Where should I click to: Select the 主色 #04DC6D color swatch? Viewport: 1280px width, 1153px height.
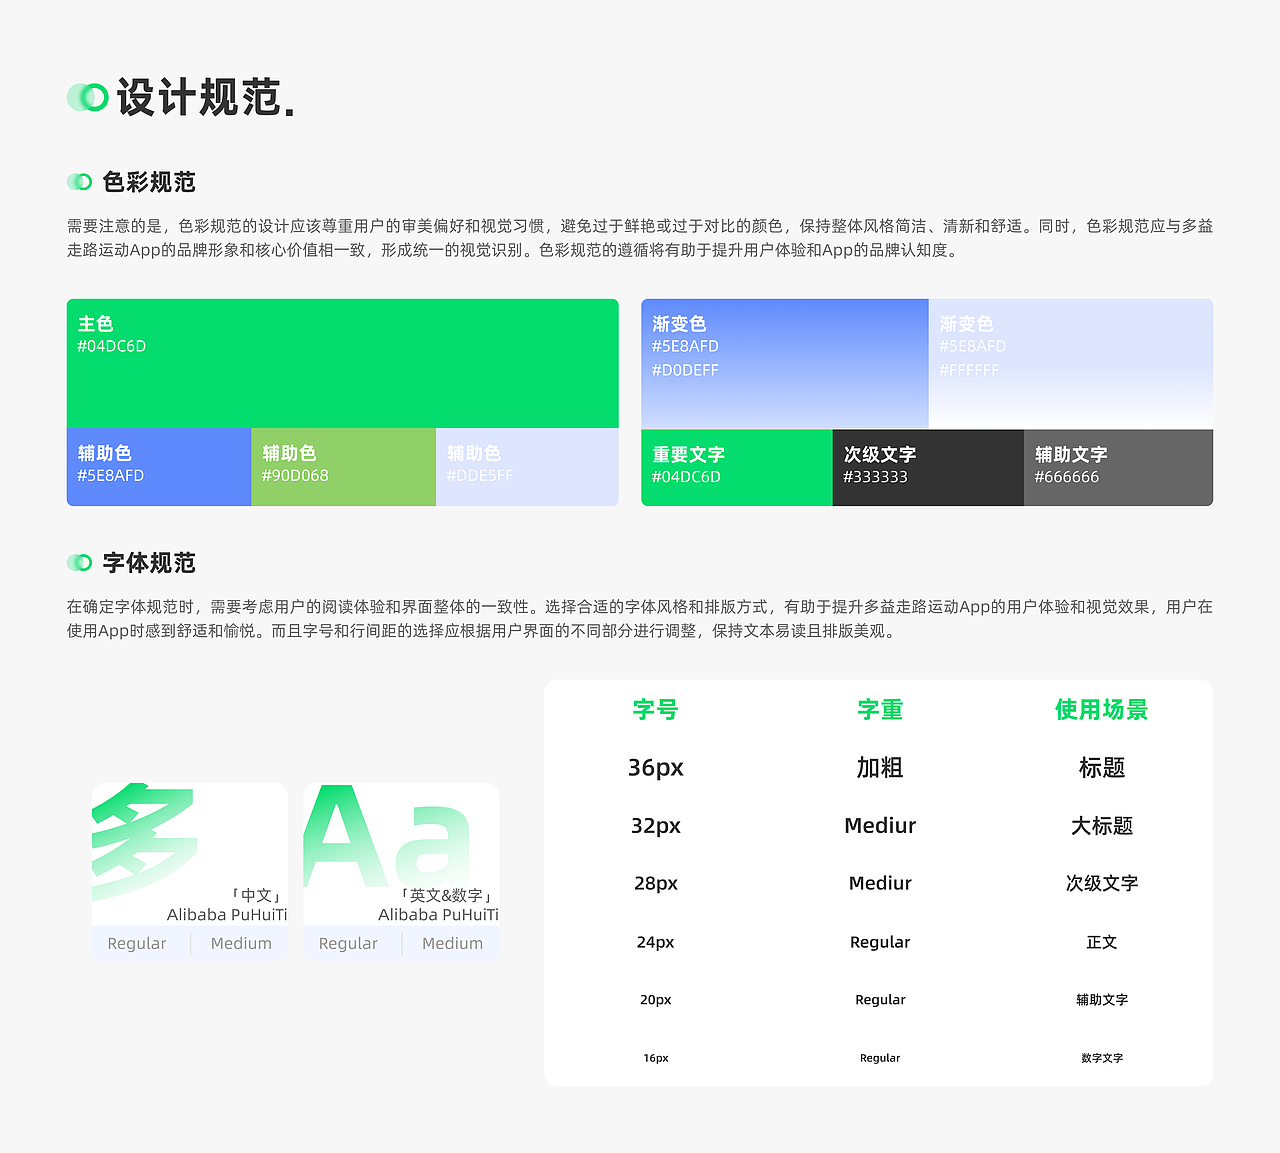(343, 363)
